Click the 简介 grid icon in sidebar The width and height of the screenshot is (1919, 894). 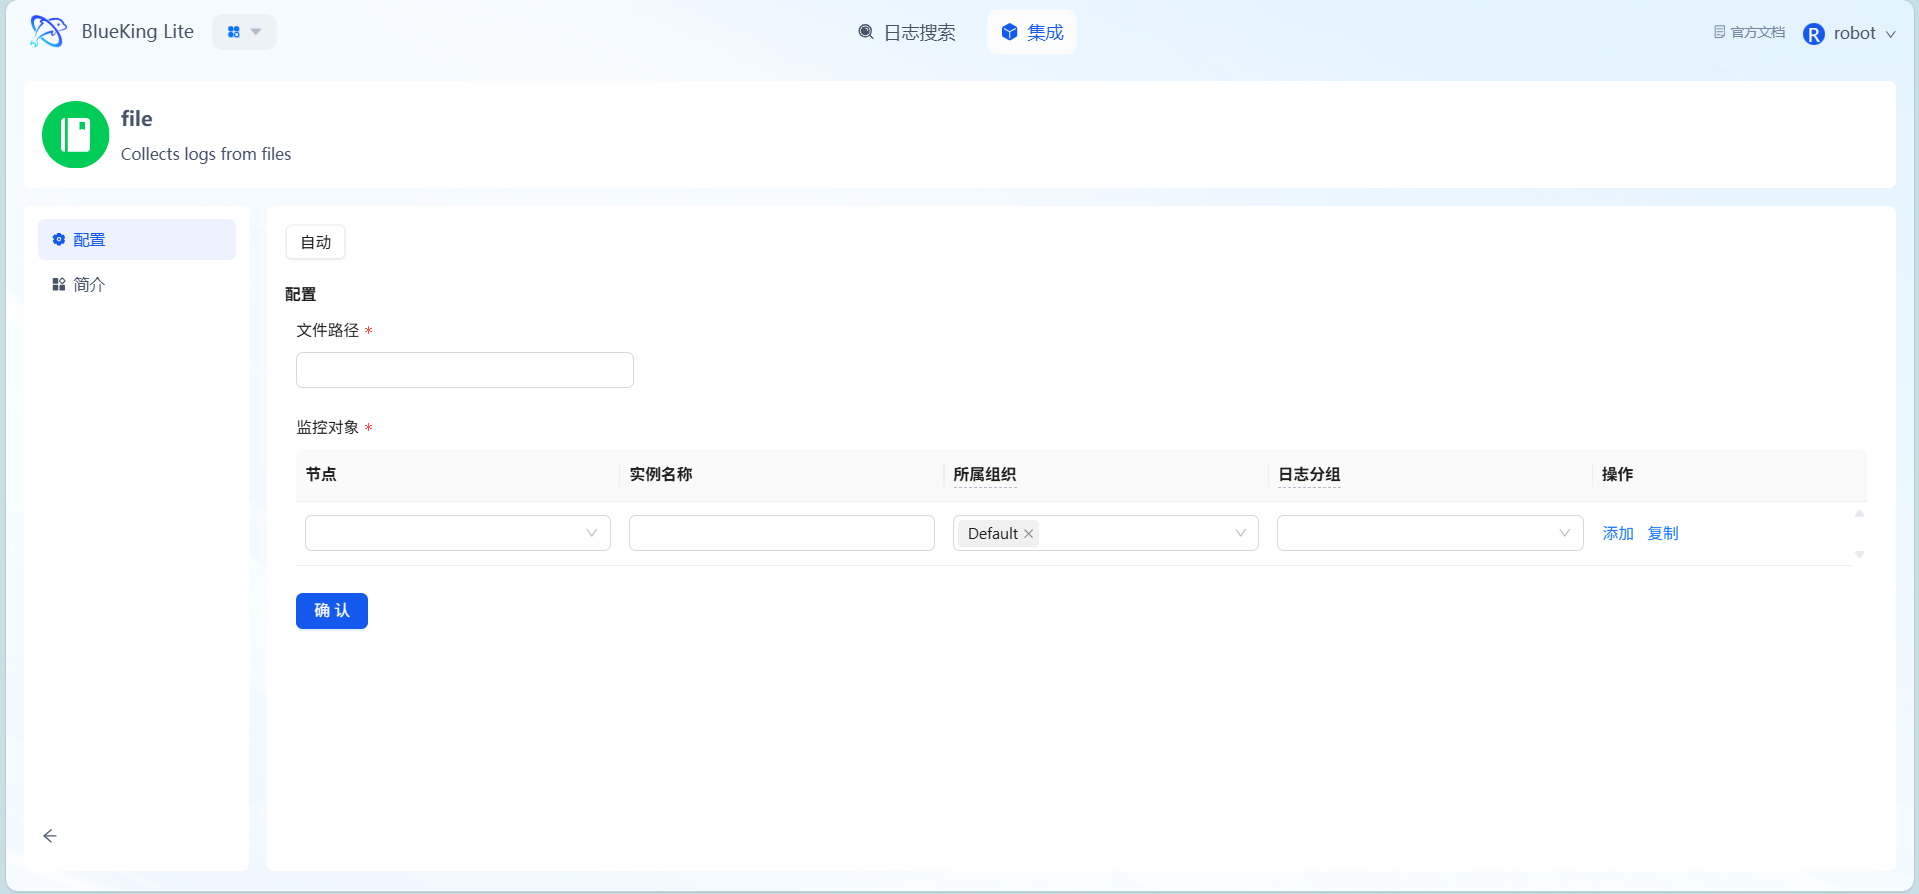coord(59,285)
